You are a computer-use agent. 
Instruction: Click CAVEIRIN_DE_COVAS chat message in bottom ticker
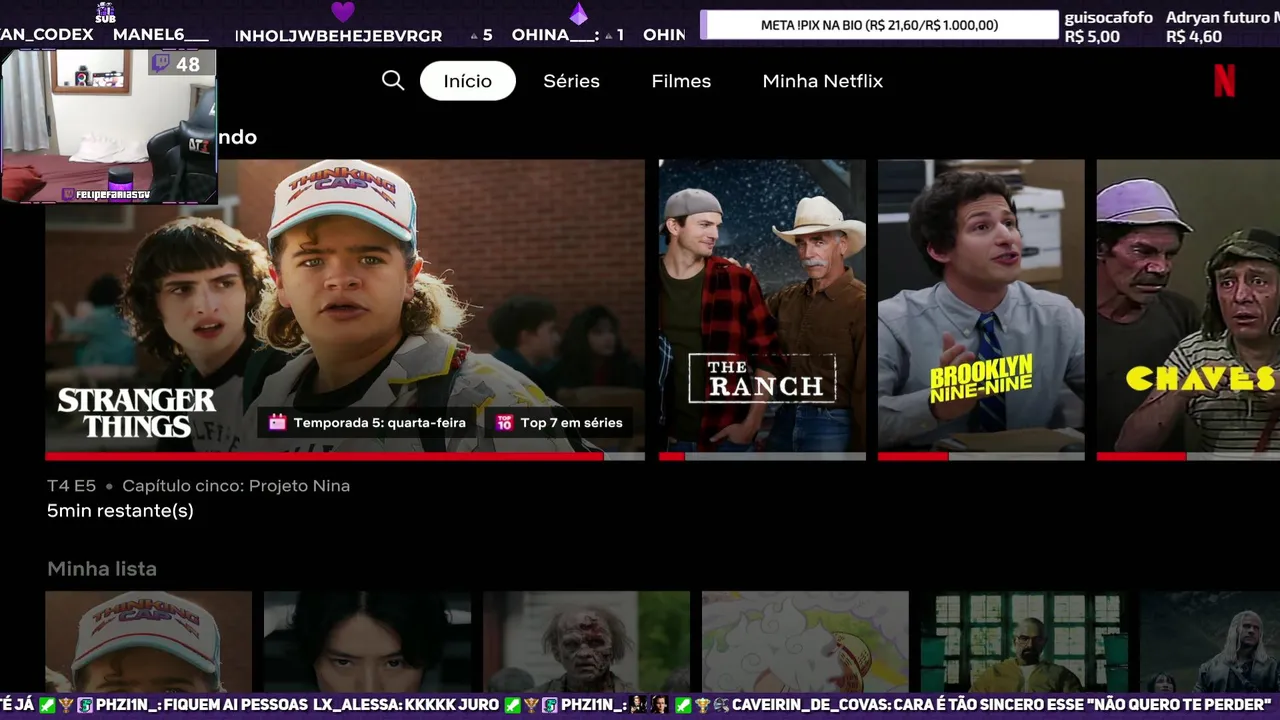click(1002, 705)
